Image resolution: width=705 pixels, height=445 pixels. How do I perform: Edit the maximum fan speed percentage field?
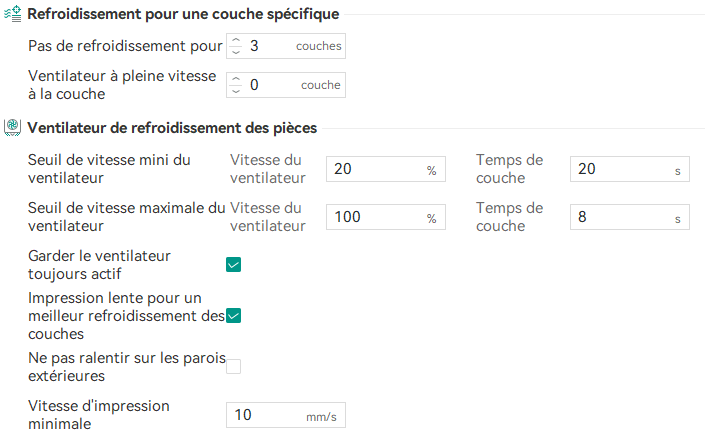[375, 217]
